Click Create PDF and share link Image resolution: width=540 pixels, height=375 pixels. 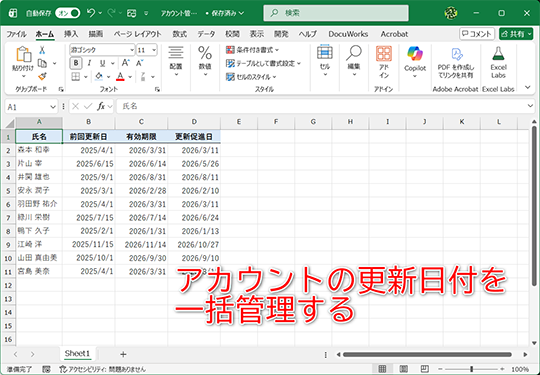click(456, 63)
